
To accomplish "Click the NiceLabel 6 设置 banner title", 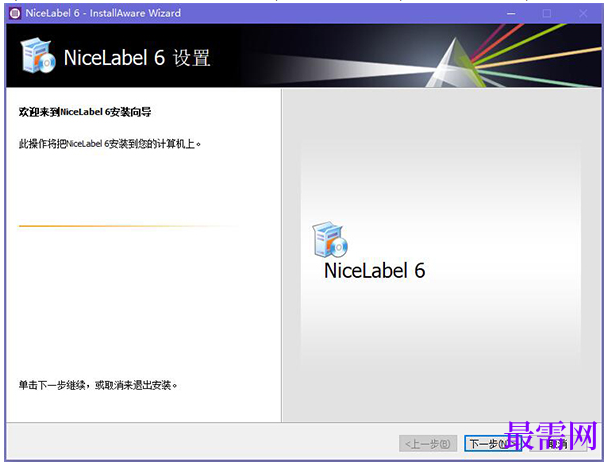I will click(x=137, y=58).
